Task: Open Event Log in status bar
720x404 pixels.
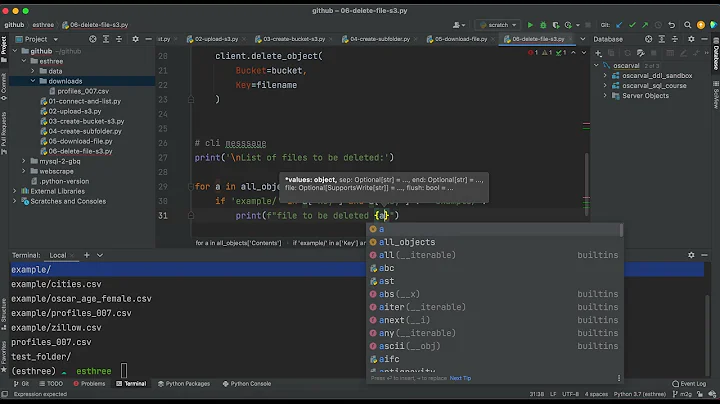Action: (689, 384)
